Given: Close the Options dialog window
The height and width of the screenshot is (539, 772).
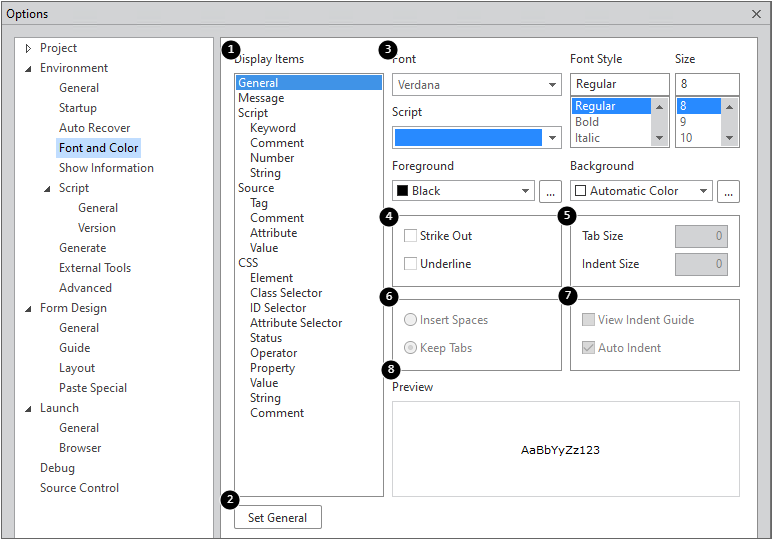Looking at the screenshot, I should [756, 14].
